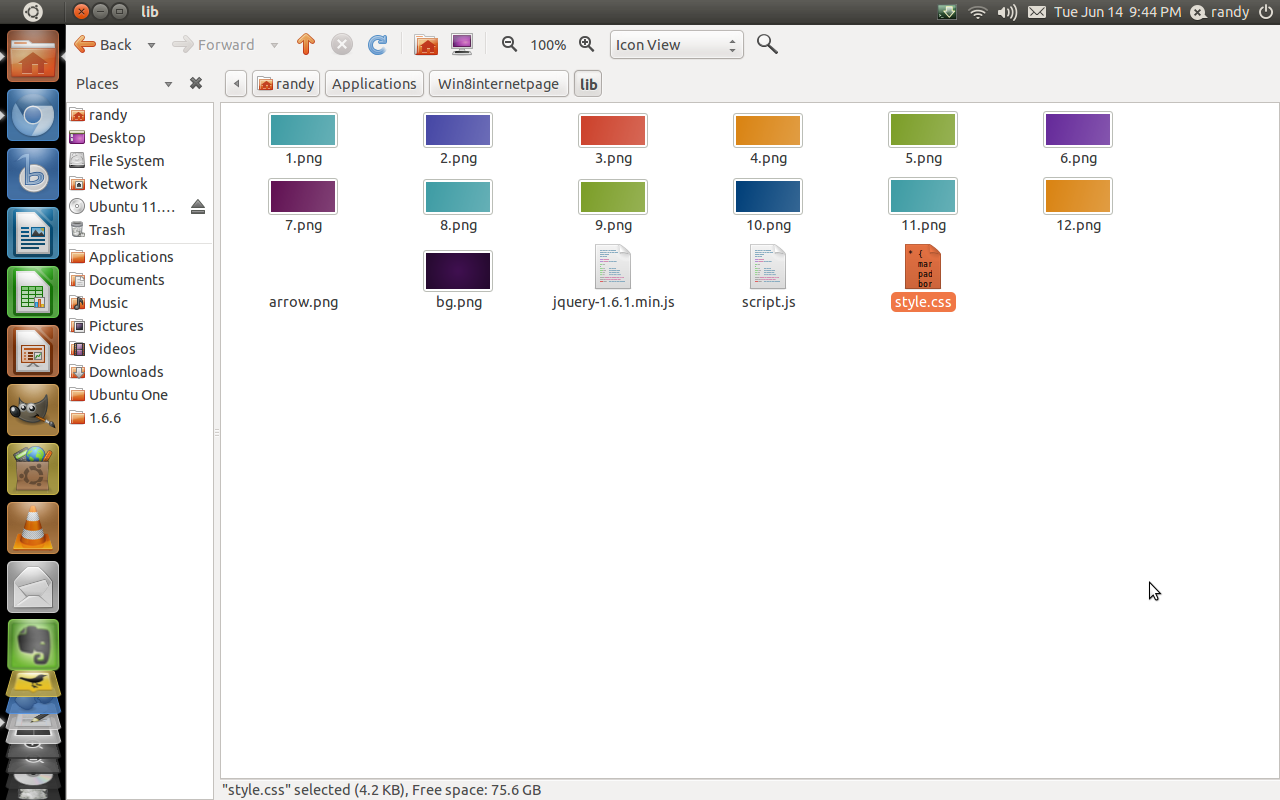Click the Forward navigation button
Viewport: 1280px width, 800px height.
coord(214,44)
